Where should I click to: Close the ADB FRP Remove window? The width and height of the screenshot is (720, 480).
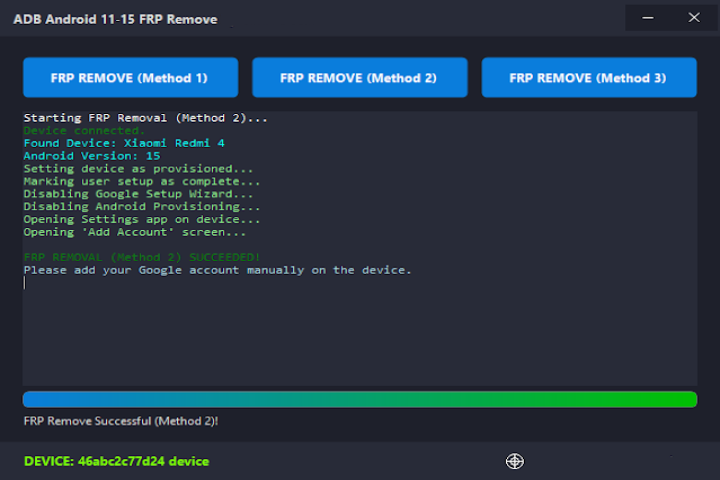coord(694,18)
